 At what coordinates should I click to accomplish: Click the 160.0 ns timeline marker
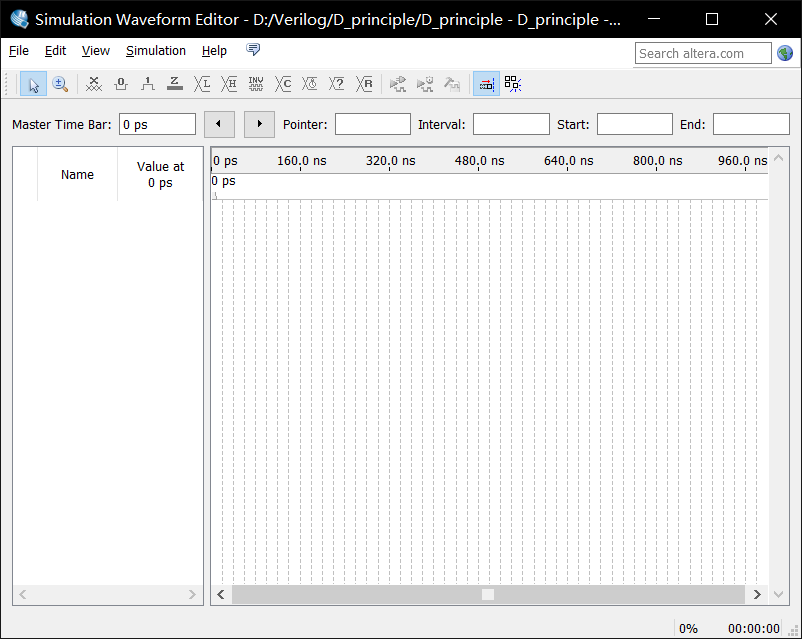pos(301,161)
